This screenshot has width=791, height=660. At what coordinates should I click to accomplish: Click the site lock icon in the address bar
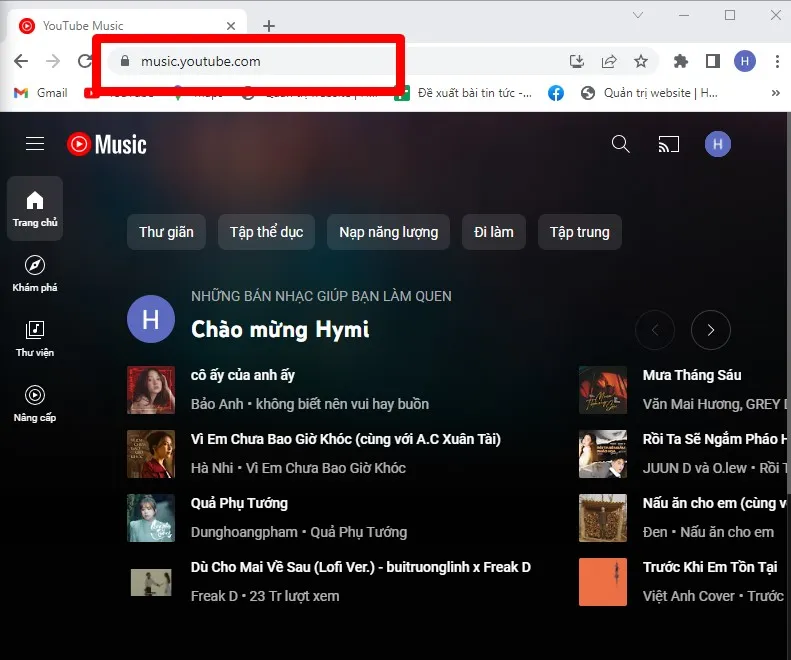coord(125,61)
